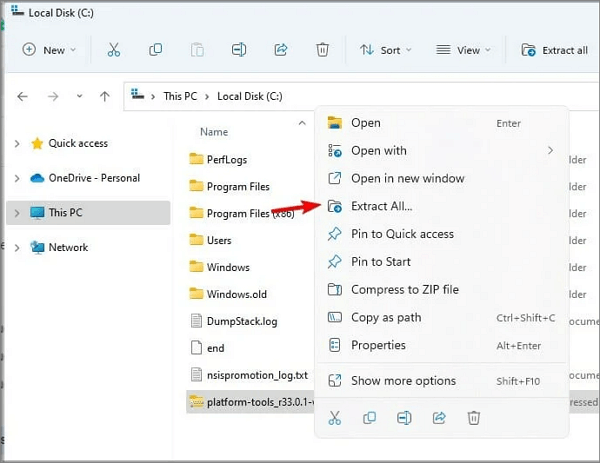Select the file named end
The image size is (600, 463).
tap(215, 348)
